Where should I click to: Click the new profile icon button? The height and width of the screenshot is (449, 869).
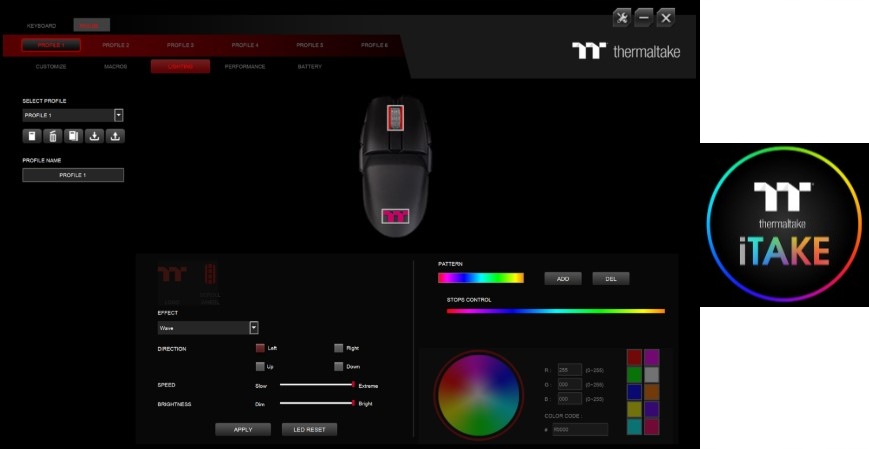pyautogui.click(x=32, y=136)
